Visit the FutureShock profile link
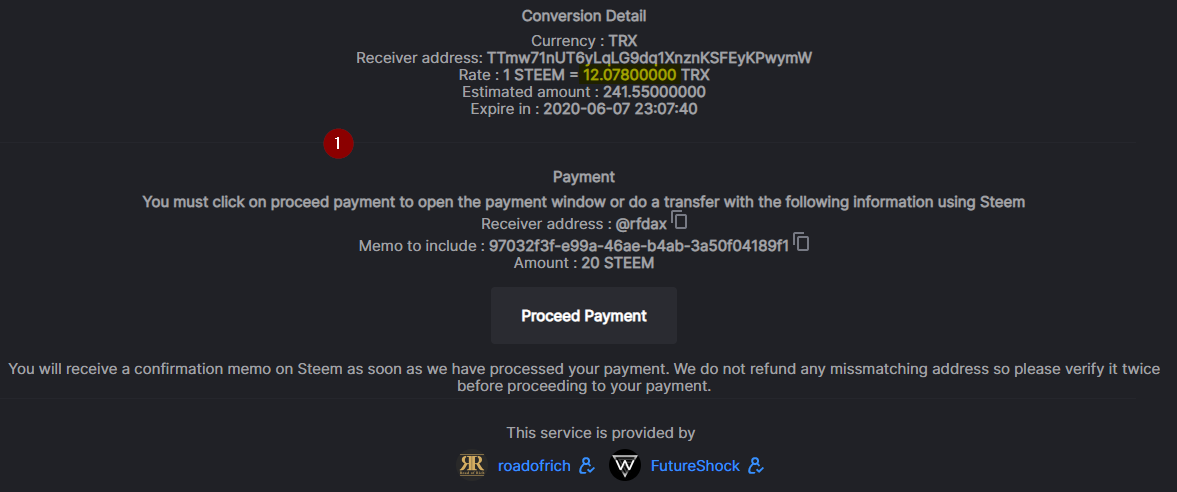 pyautogui.click(x=695, y=466)
